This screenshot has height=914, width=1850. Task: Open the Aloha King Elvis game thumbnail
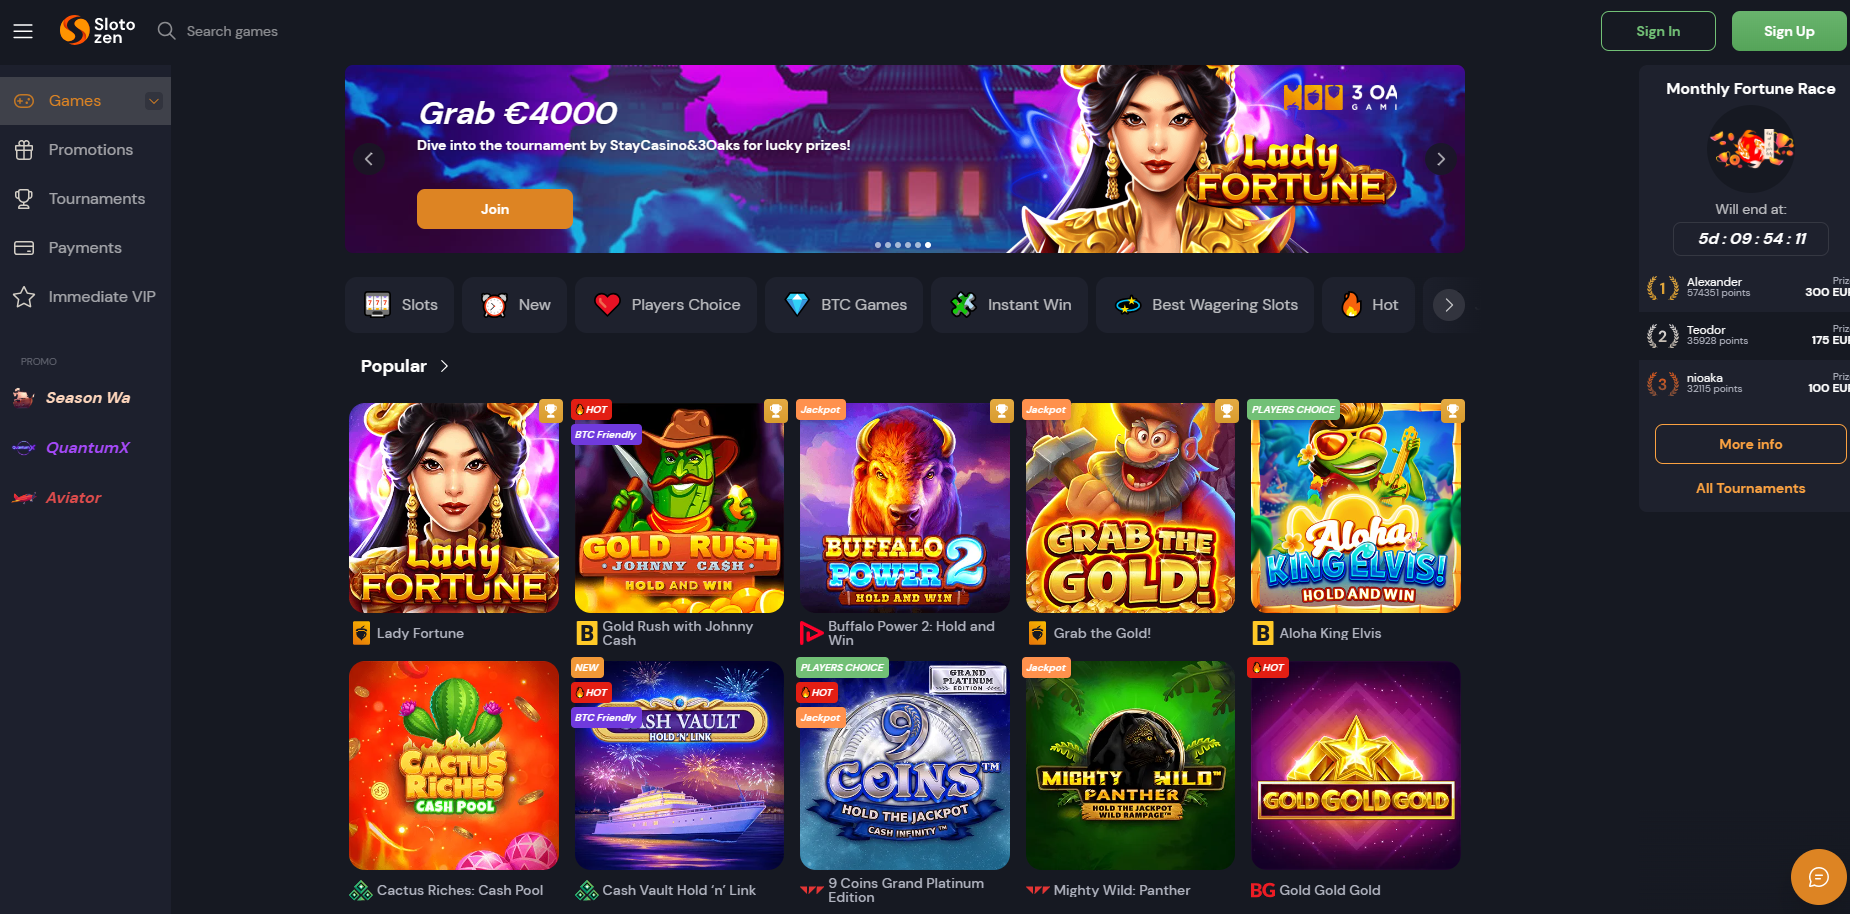click(1355, 507)
